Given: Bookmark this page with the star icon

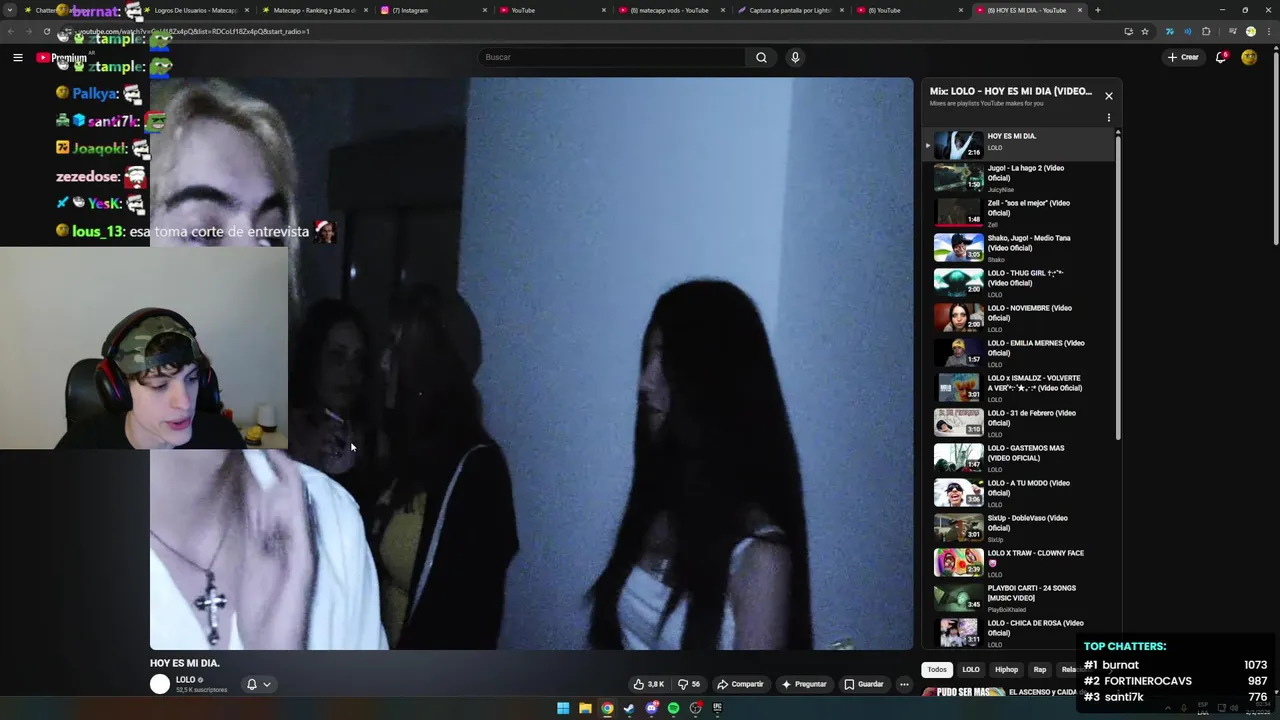Looking at the screenshot, I should point(1145,31).
